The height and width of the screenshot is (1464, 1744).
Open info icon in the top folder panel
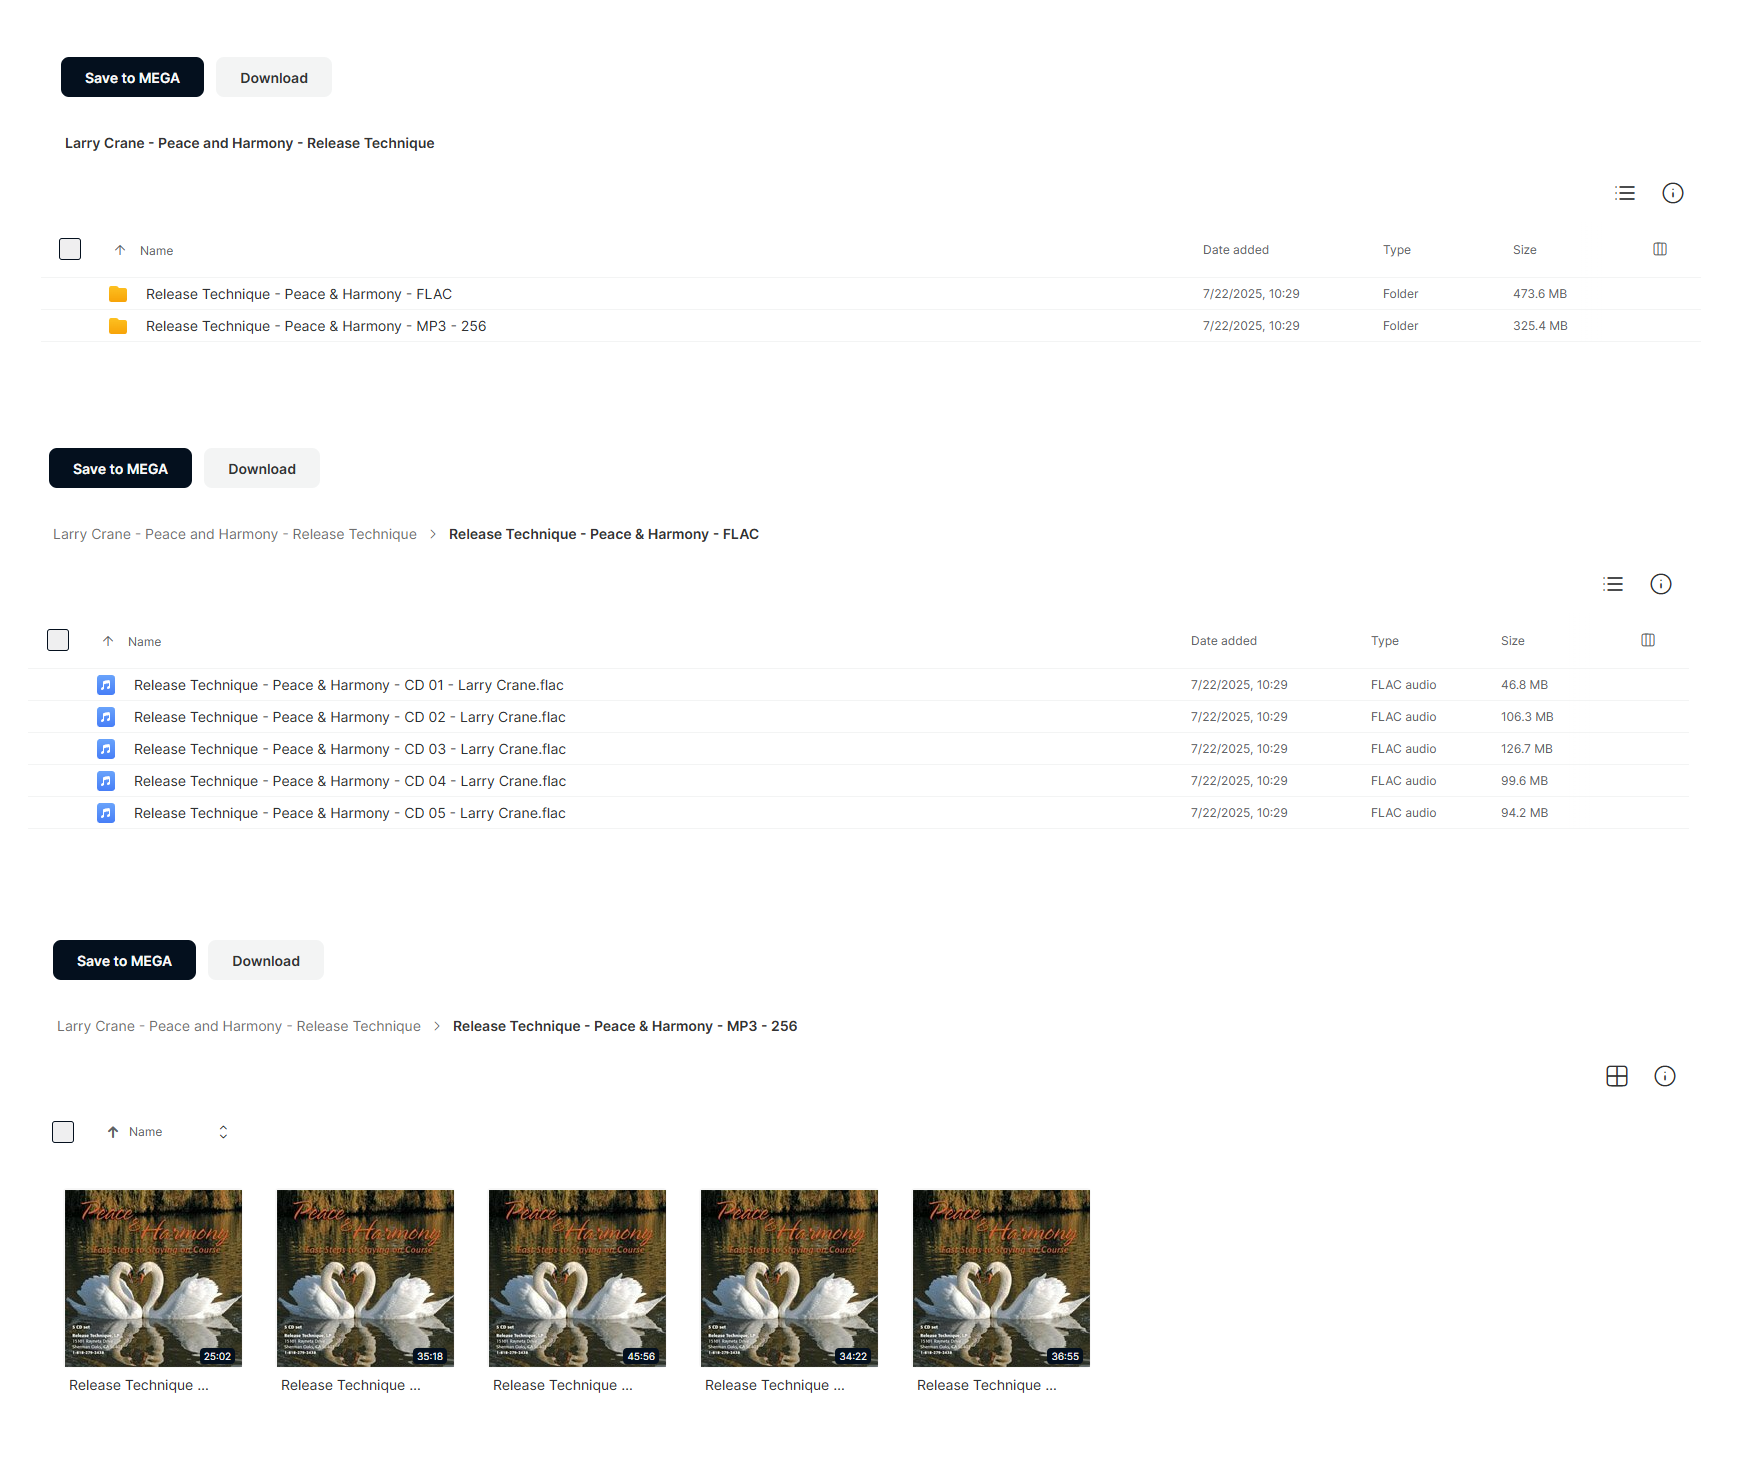coord(1673,193)
